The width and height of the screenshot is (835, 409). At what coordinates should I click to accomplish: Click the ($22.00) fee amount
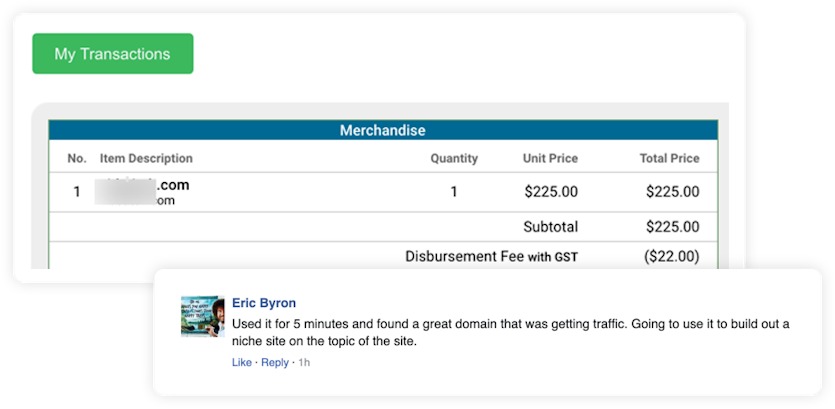coord(672,257)
